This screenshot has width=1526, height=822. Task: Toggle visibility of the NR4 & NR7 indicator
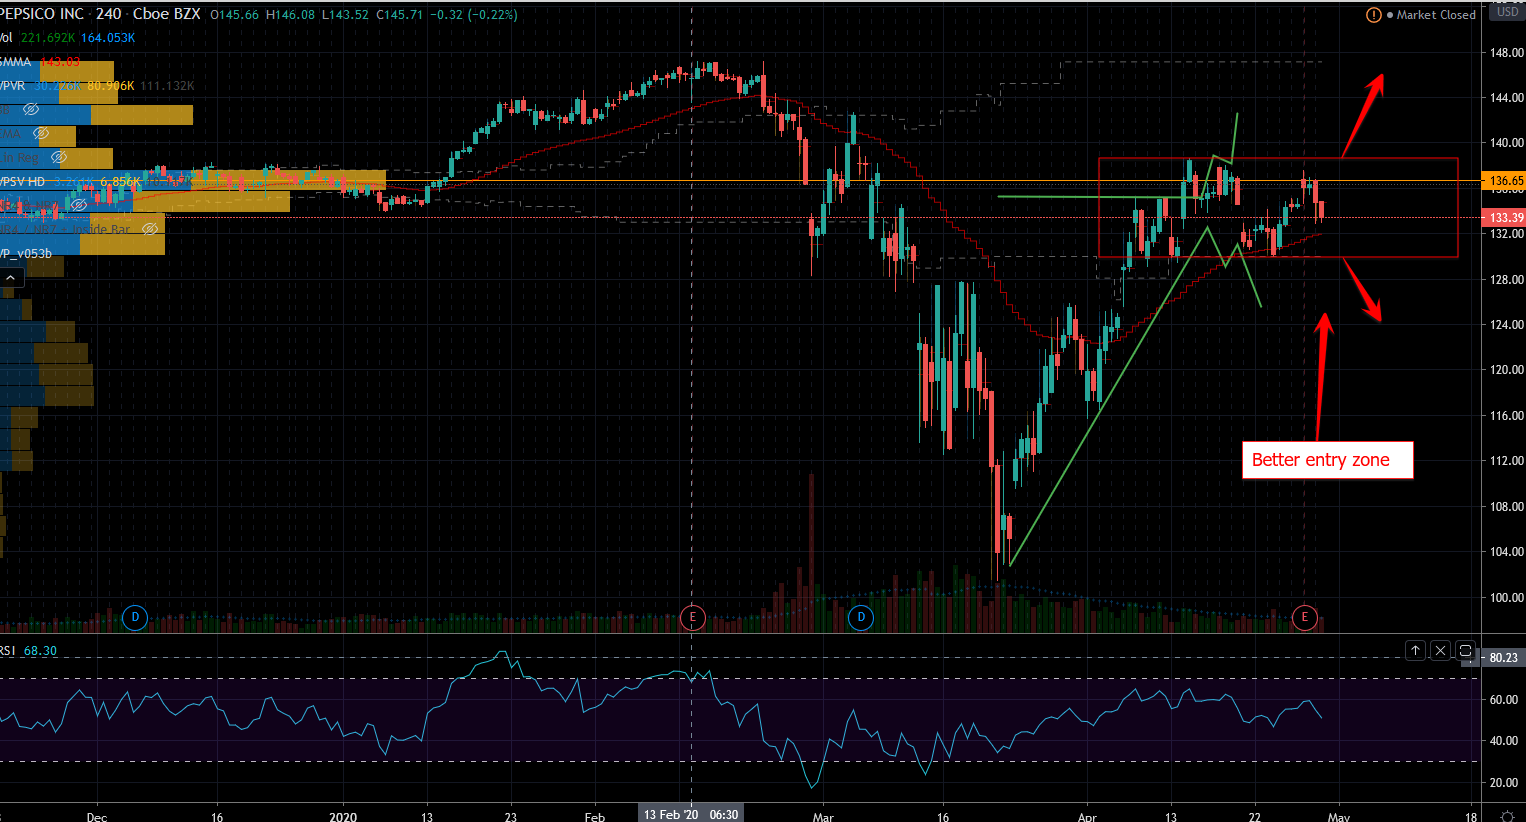coord(79,205)
